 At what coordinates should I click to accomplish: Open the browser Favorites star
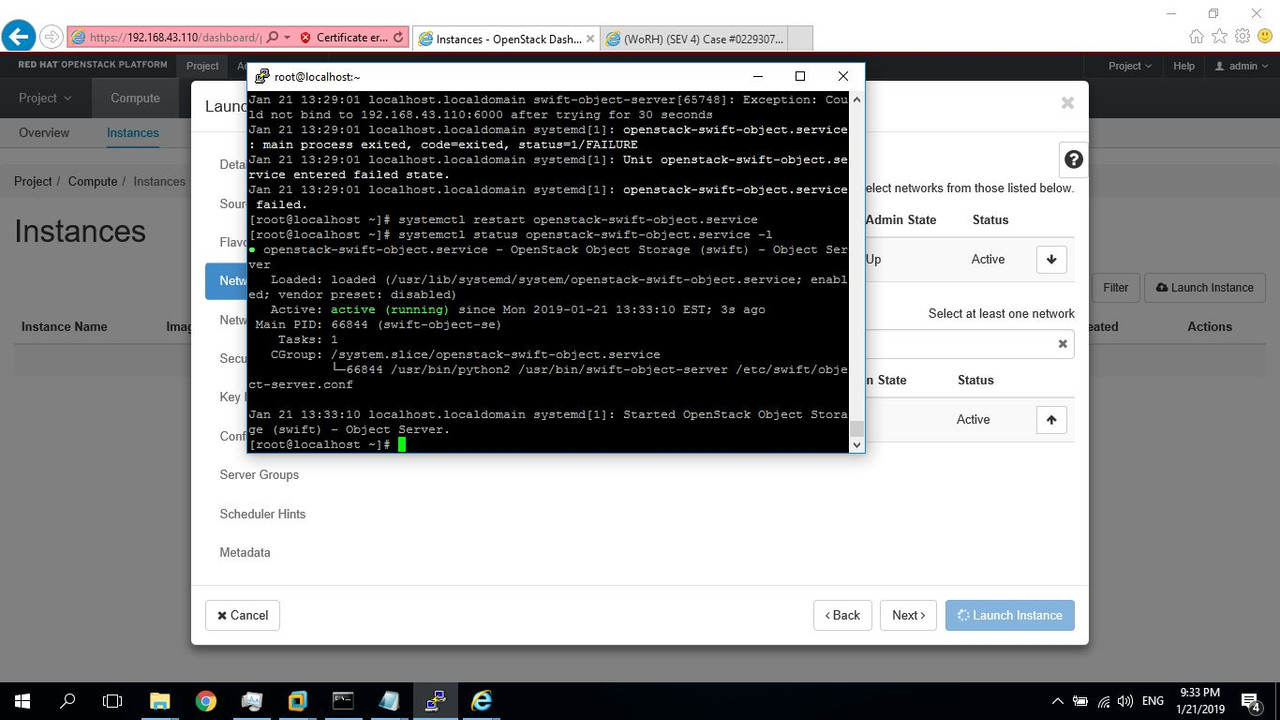[1219, 37]
